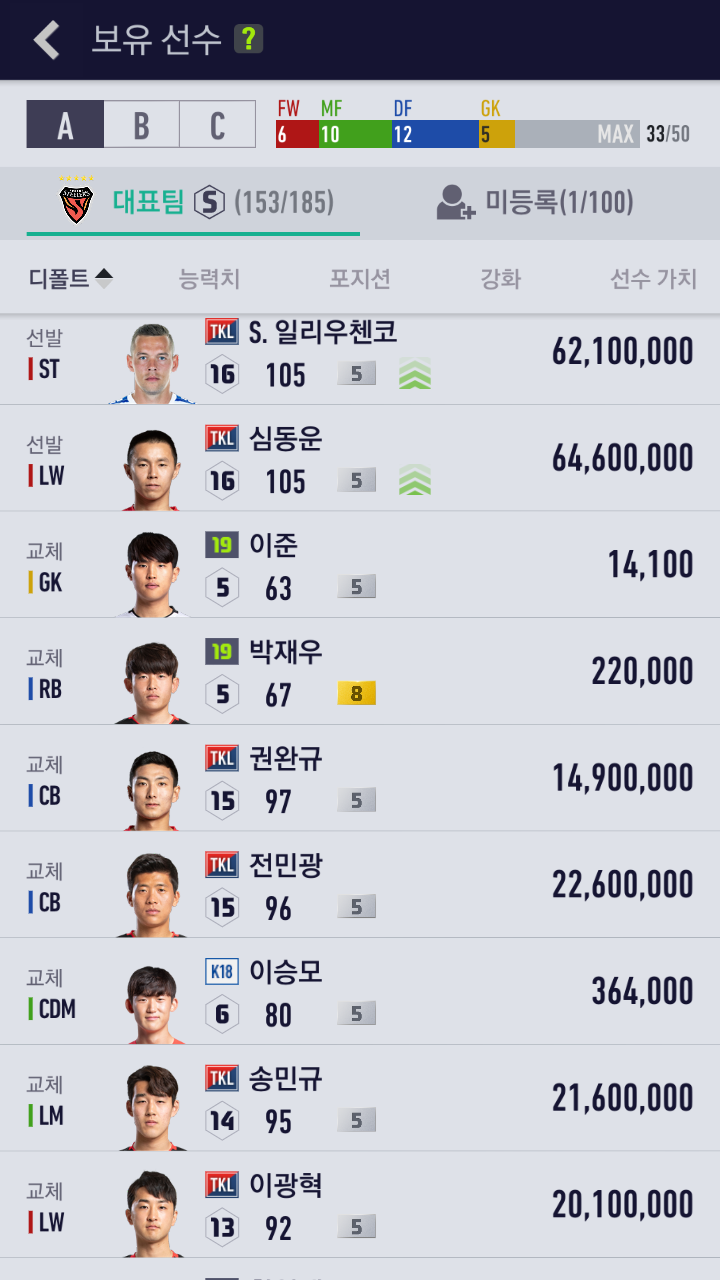This screenshot has height=1280, width=720.
Task: Tap the TKL badge of 심동운
Action: pyautogui.click(x=222, y=438)
